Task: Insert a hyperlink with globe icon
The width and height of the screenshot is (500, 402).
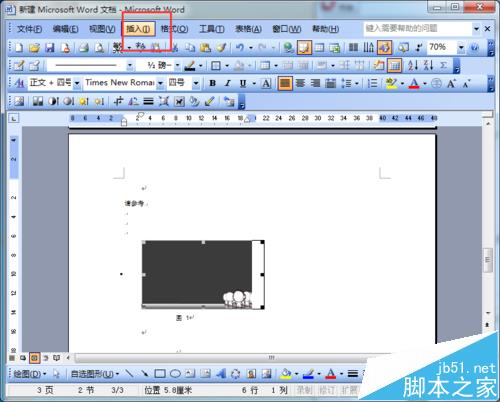Action: 288,48
